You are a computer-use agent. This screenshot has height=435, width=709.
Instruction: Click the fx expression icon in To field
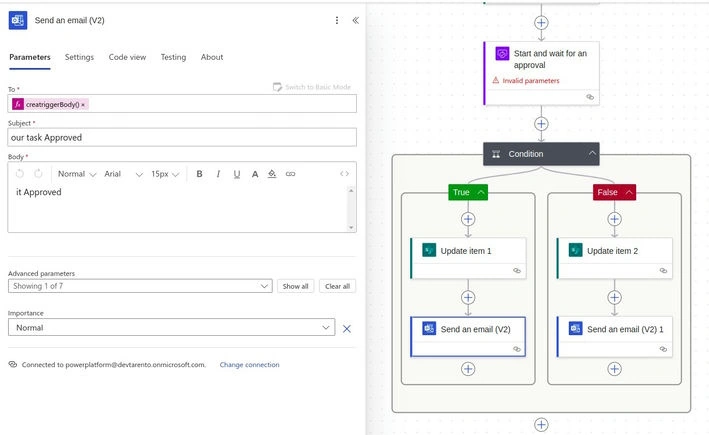18,104
